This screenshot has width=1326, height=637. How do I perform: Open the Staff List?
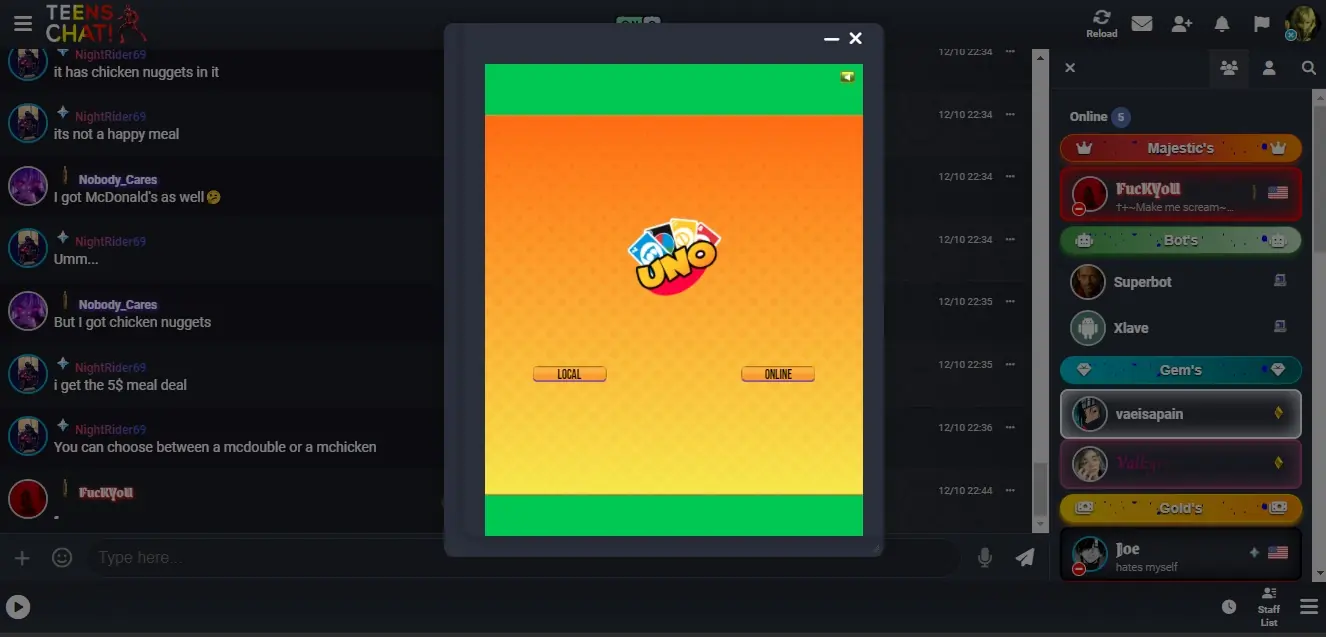[x=1269, y=607]
